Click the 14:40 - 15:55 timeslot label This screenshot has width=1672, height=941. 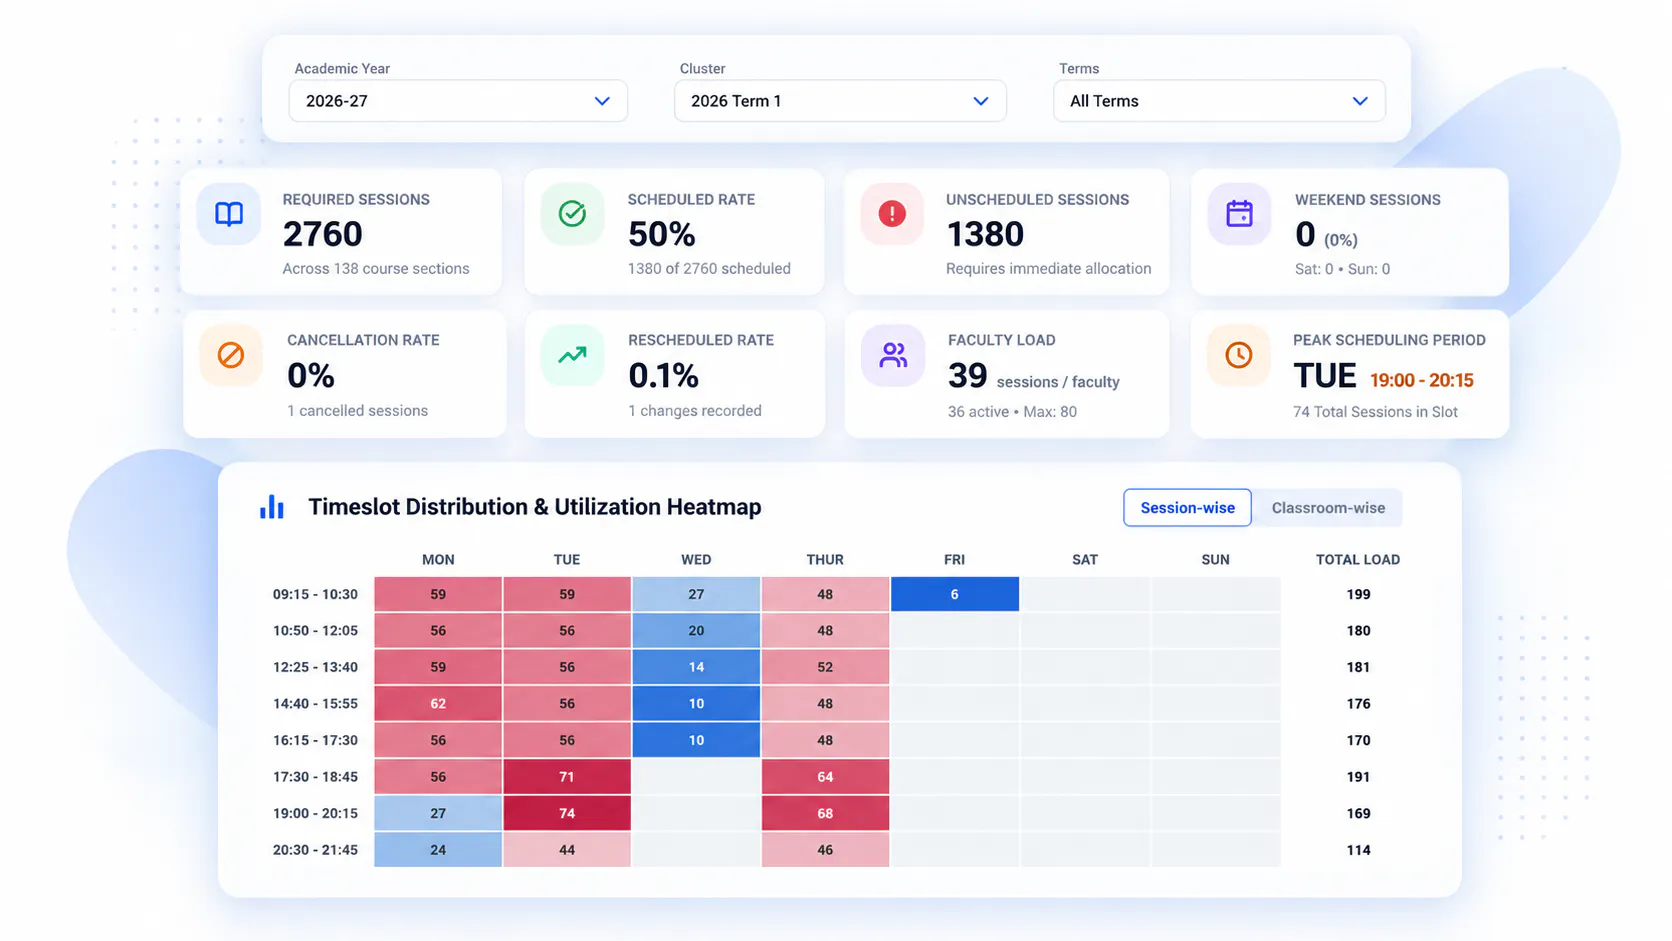[315, 703]
